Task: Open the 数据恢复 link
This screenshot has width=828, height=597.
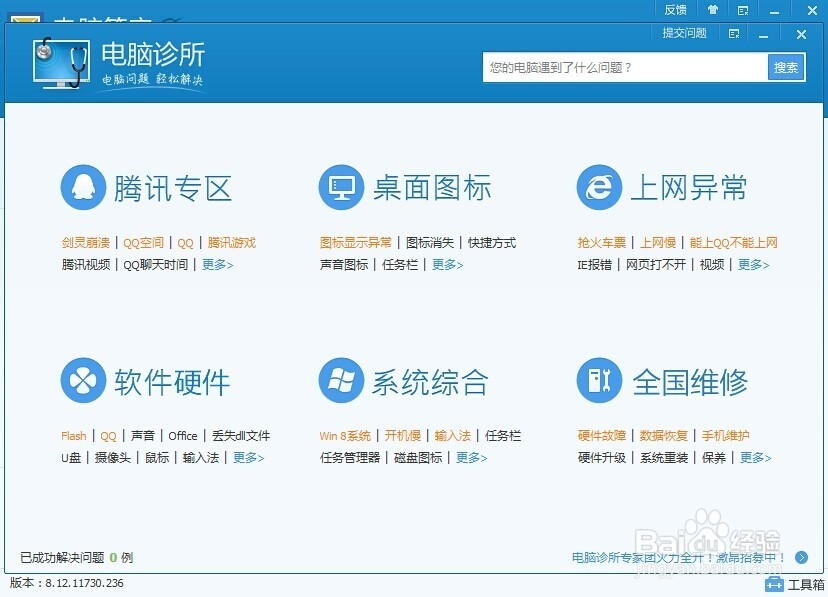Action: [664, 436]
